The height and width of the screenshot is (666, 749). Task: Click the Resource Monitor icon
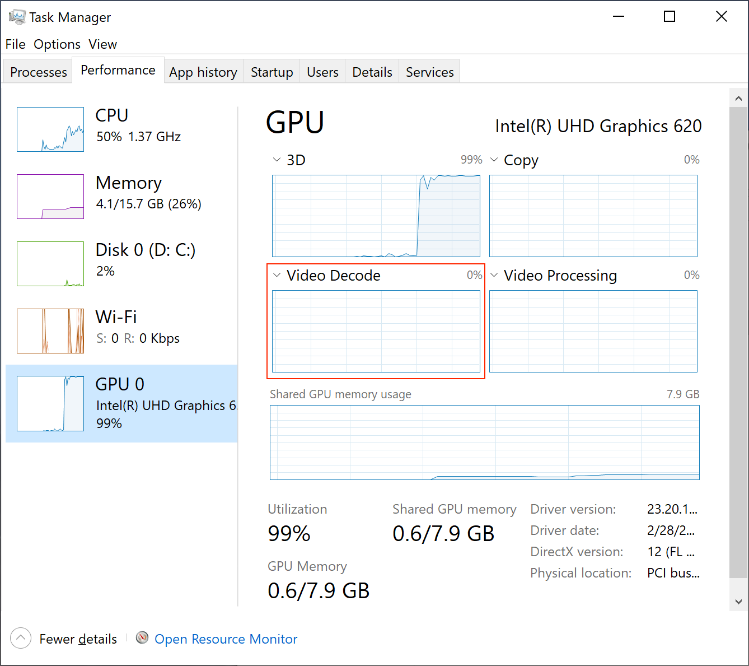pyautogui.click(x=142, y=638)
